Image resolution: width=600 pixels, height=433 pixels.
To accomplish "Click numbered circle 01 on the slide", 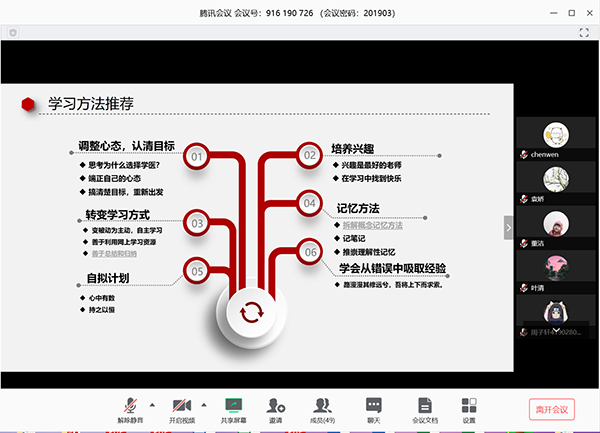I will click(196, 156).
